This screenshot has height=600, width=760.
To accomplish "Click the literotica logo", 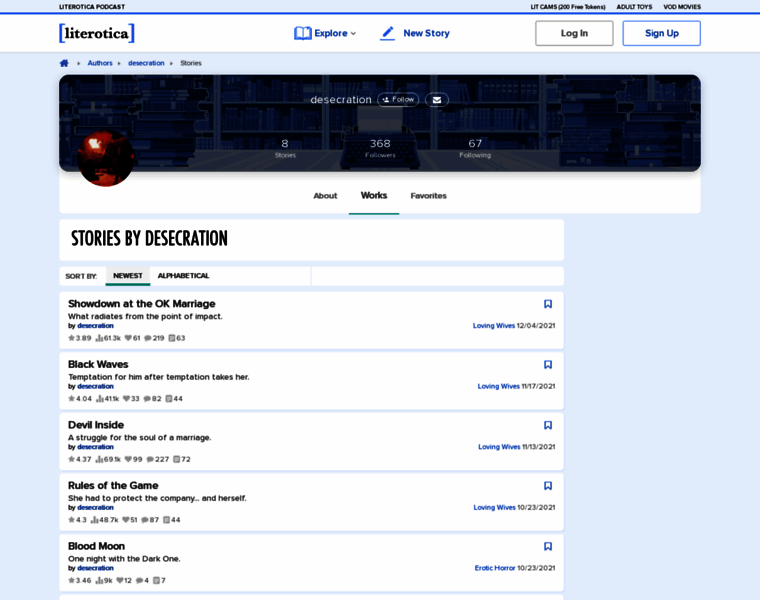I will click(97, 33).
